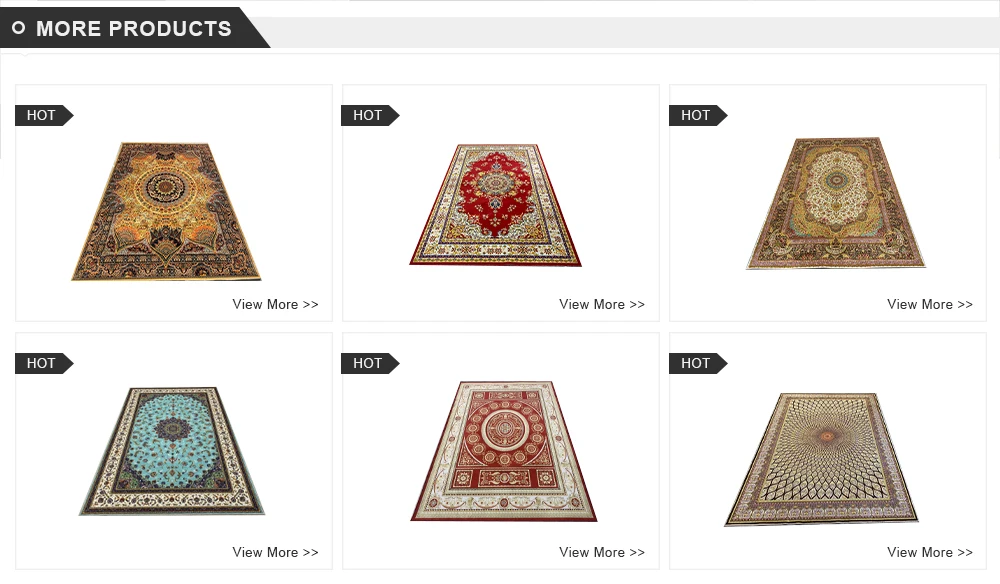Click HOT badge on spiral lattice rug card
The image size is (1000, 584).
pos(698,363)
